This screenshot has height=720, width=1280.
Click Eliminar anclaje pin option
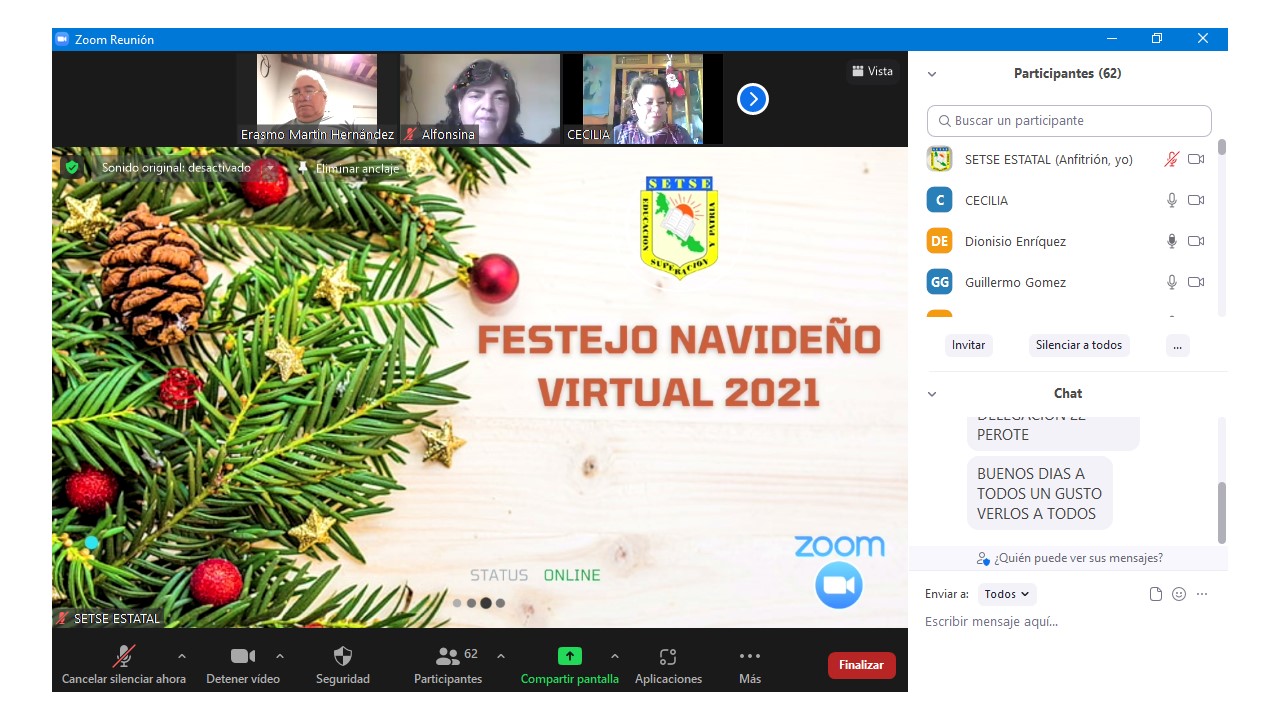[348, 168]
